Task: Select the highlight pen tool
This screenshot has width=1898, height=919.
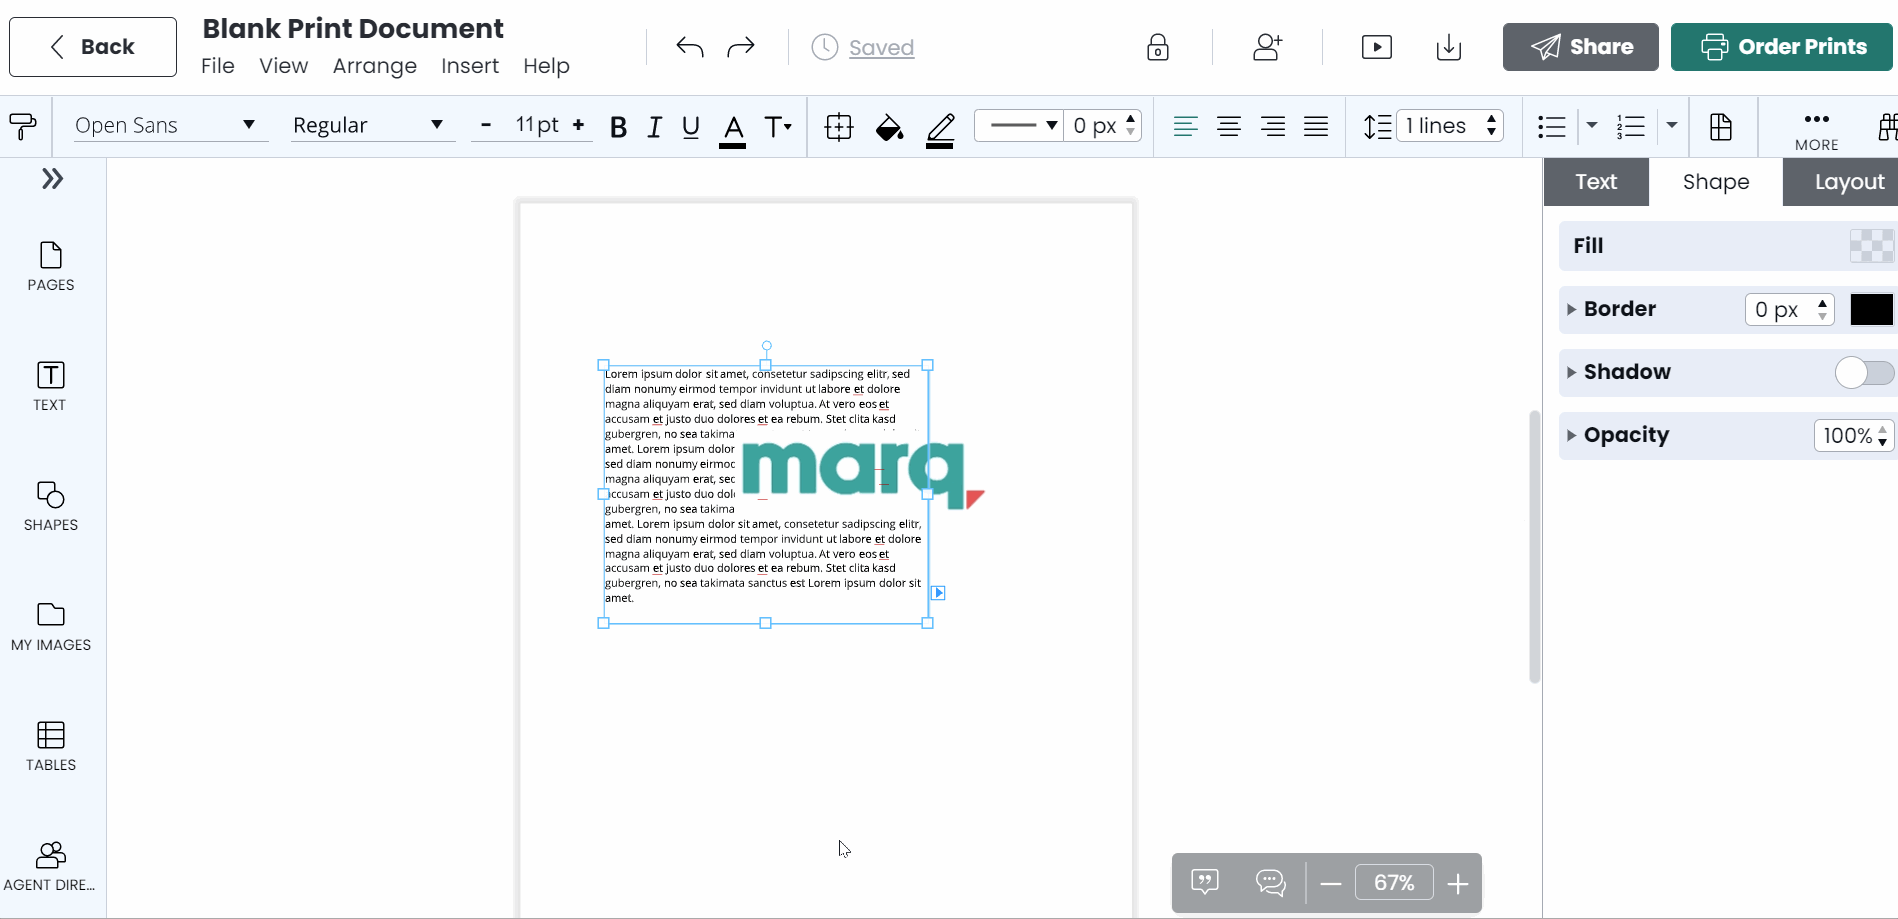Action: (x=939, y=129)
